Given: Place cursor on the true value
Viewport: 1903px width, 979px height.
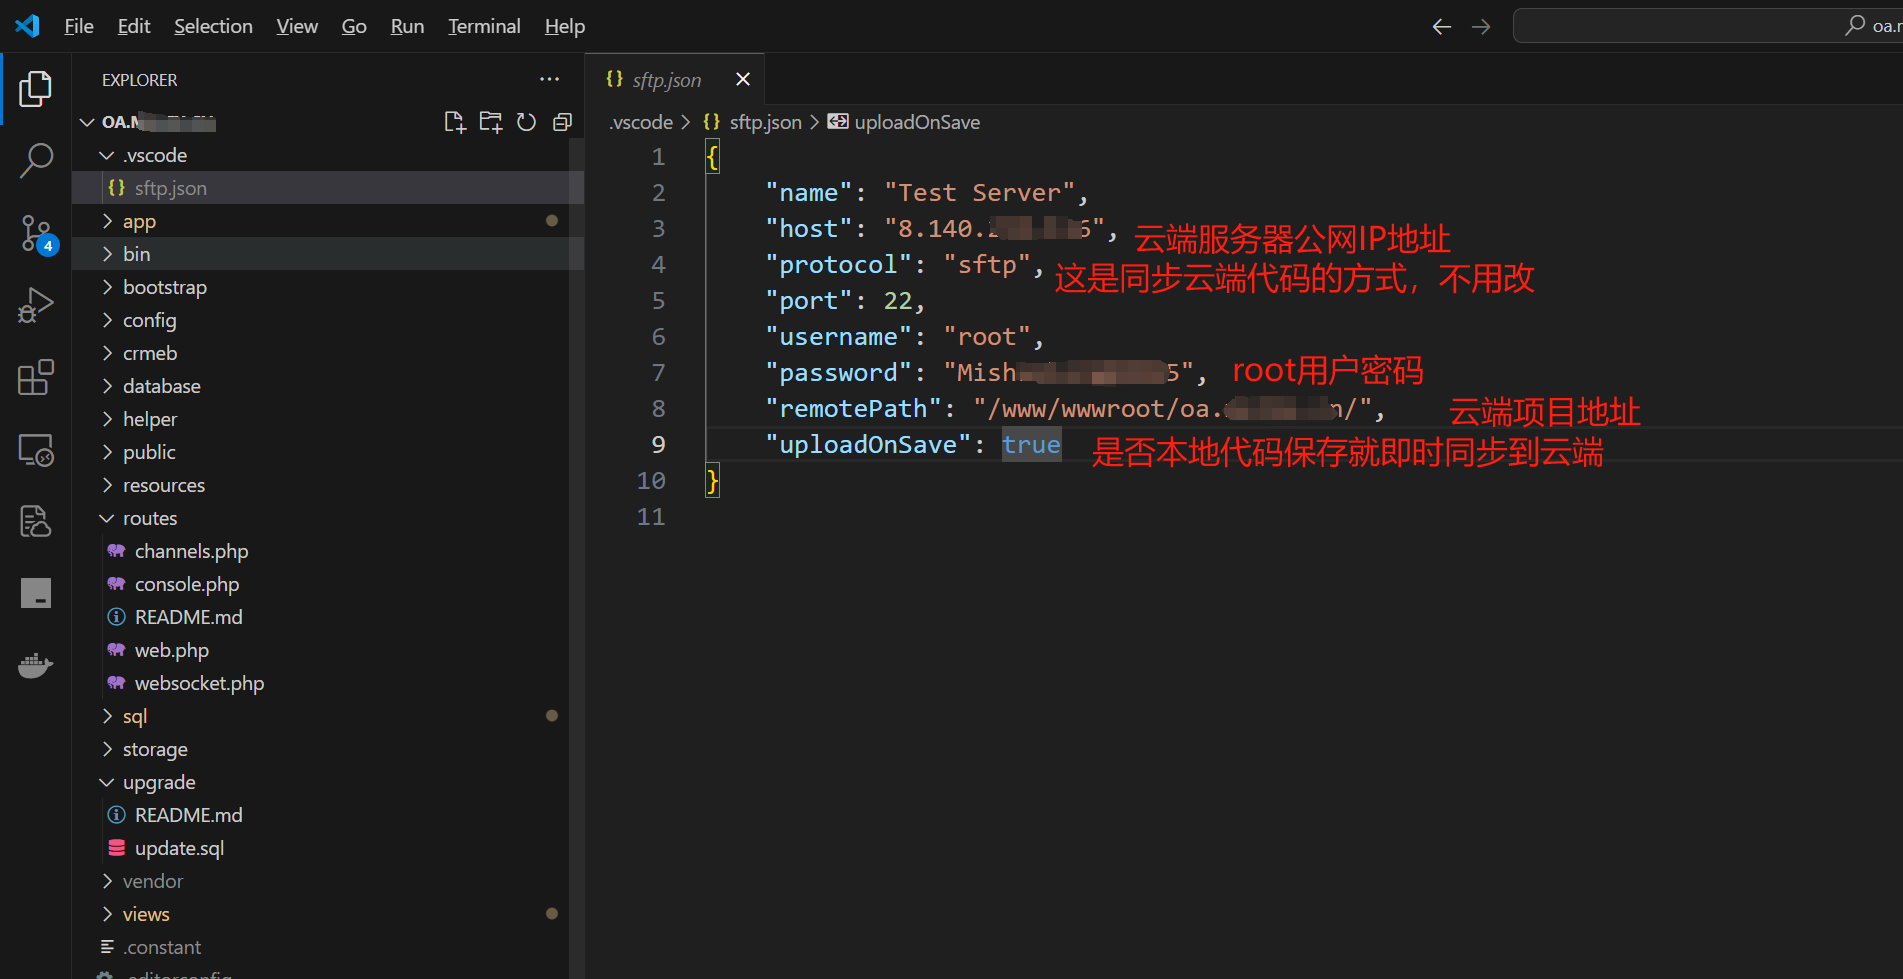Looking at the screenshot, I should (1031, 444).
